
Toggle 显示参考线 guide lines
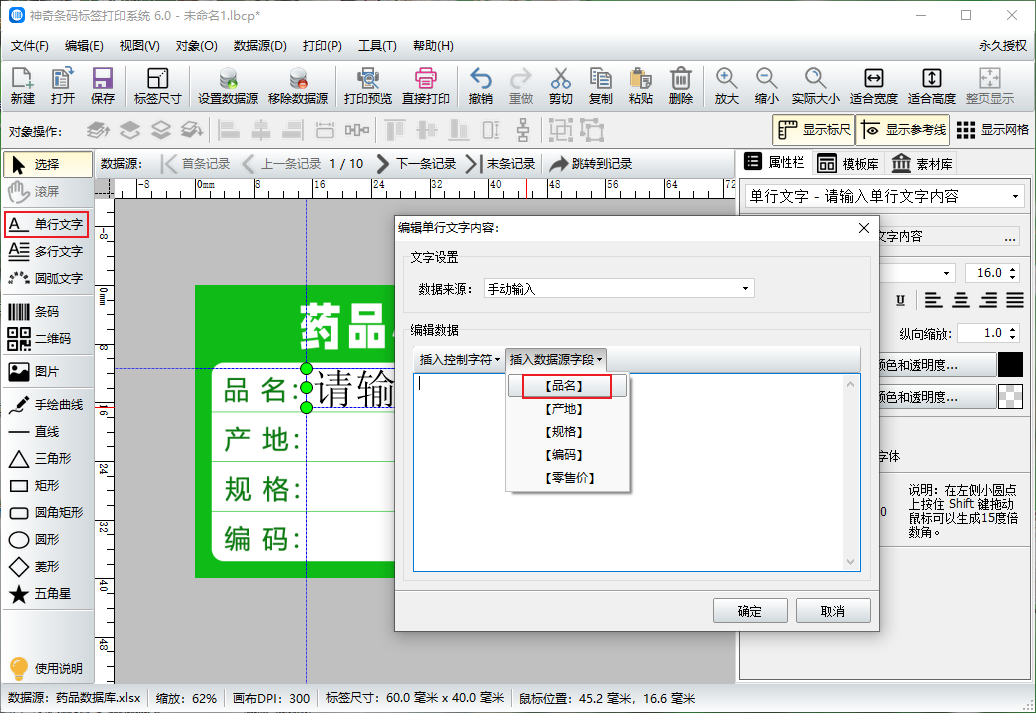[x=903, y=130]
